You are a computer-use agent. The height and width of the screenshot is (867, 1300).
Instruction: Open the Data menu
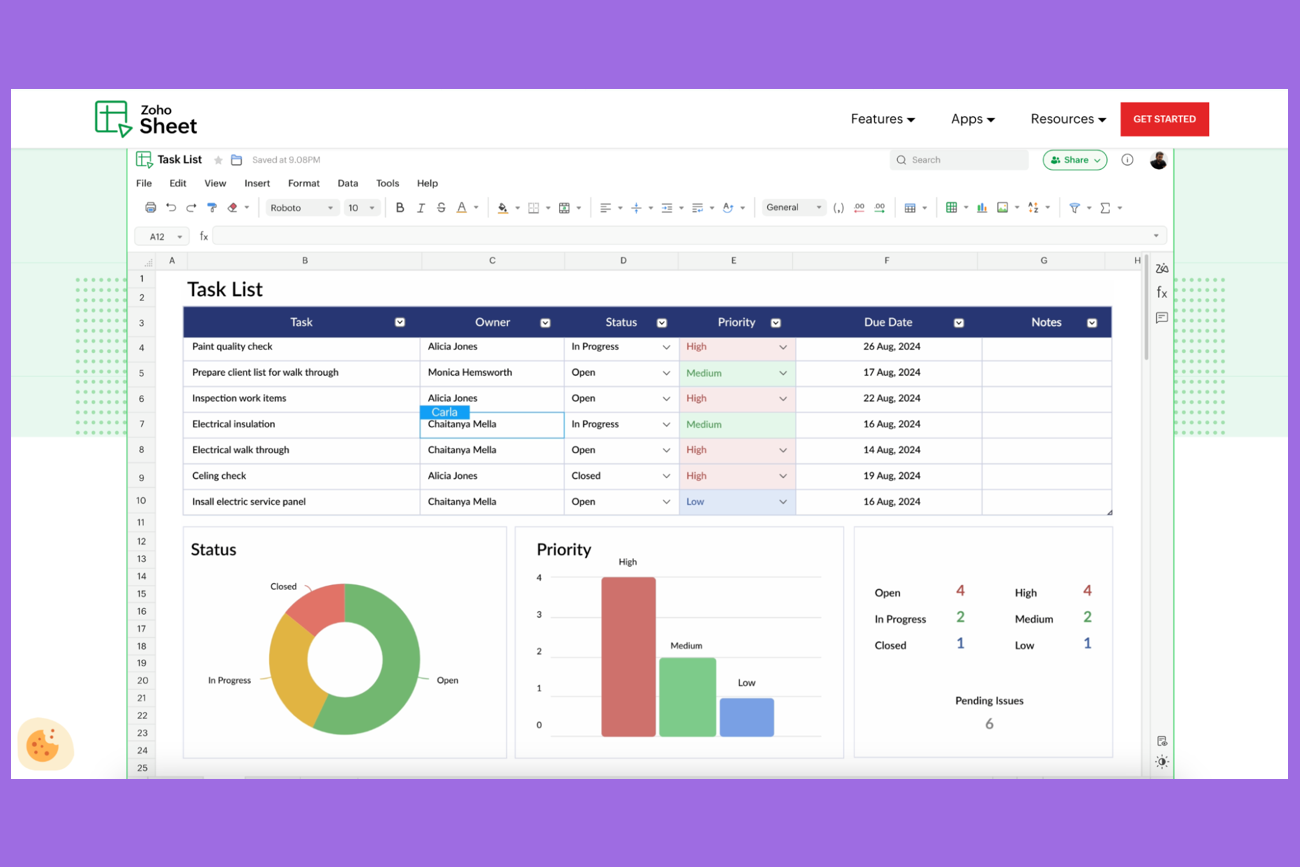click(347, 184)
